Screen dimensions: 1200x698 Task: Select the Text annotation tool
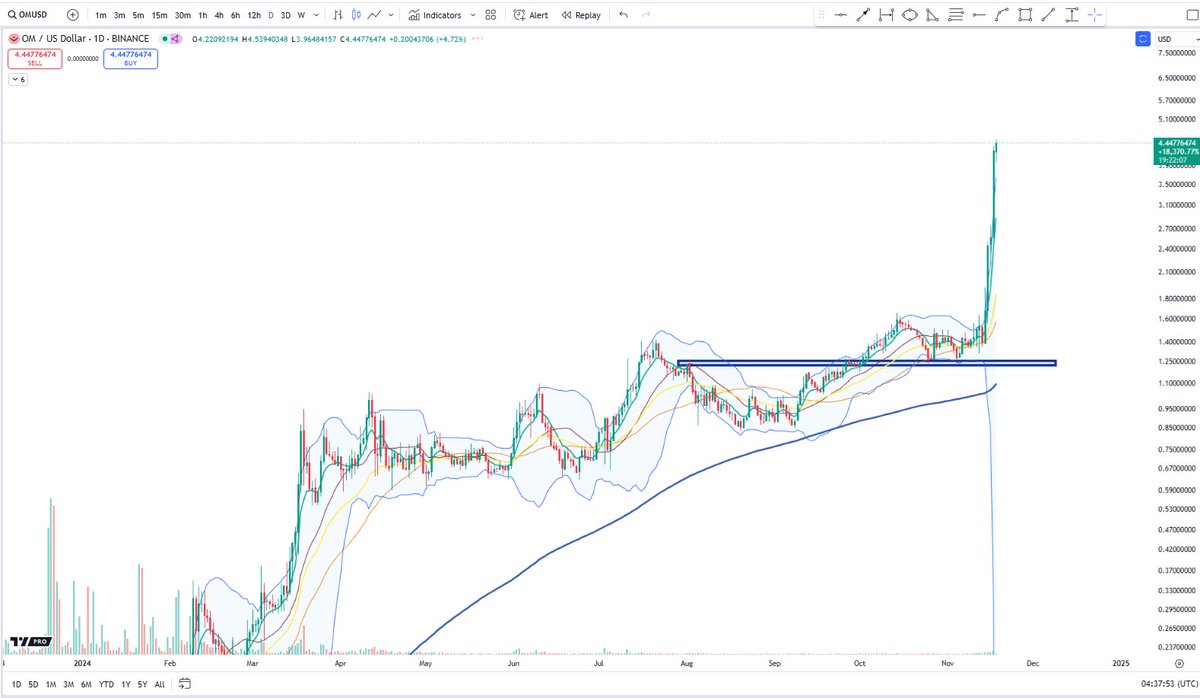[x=1070, y=14]
